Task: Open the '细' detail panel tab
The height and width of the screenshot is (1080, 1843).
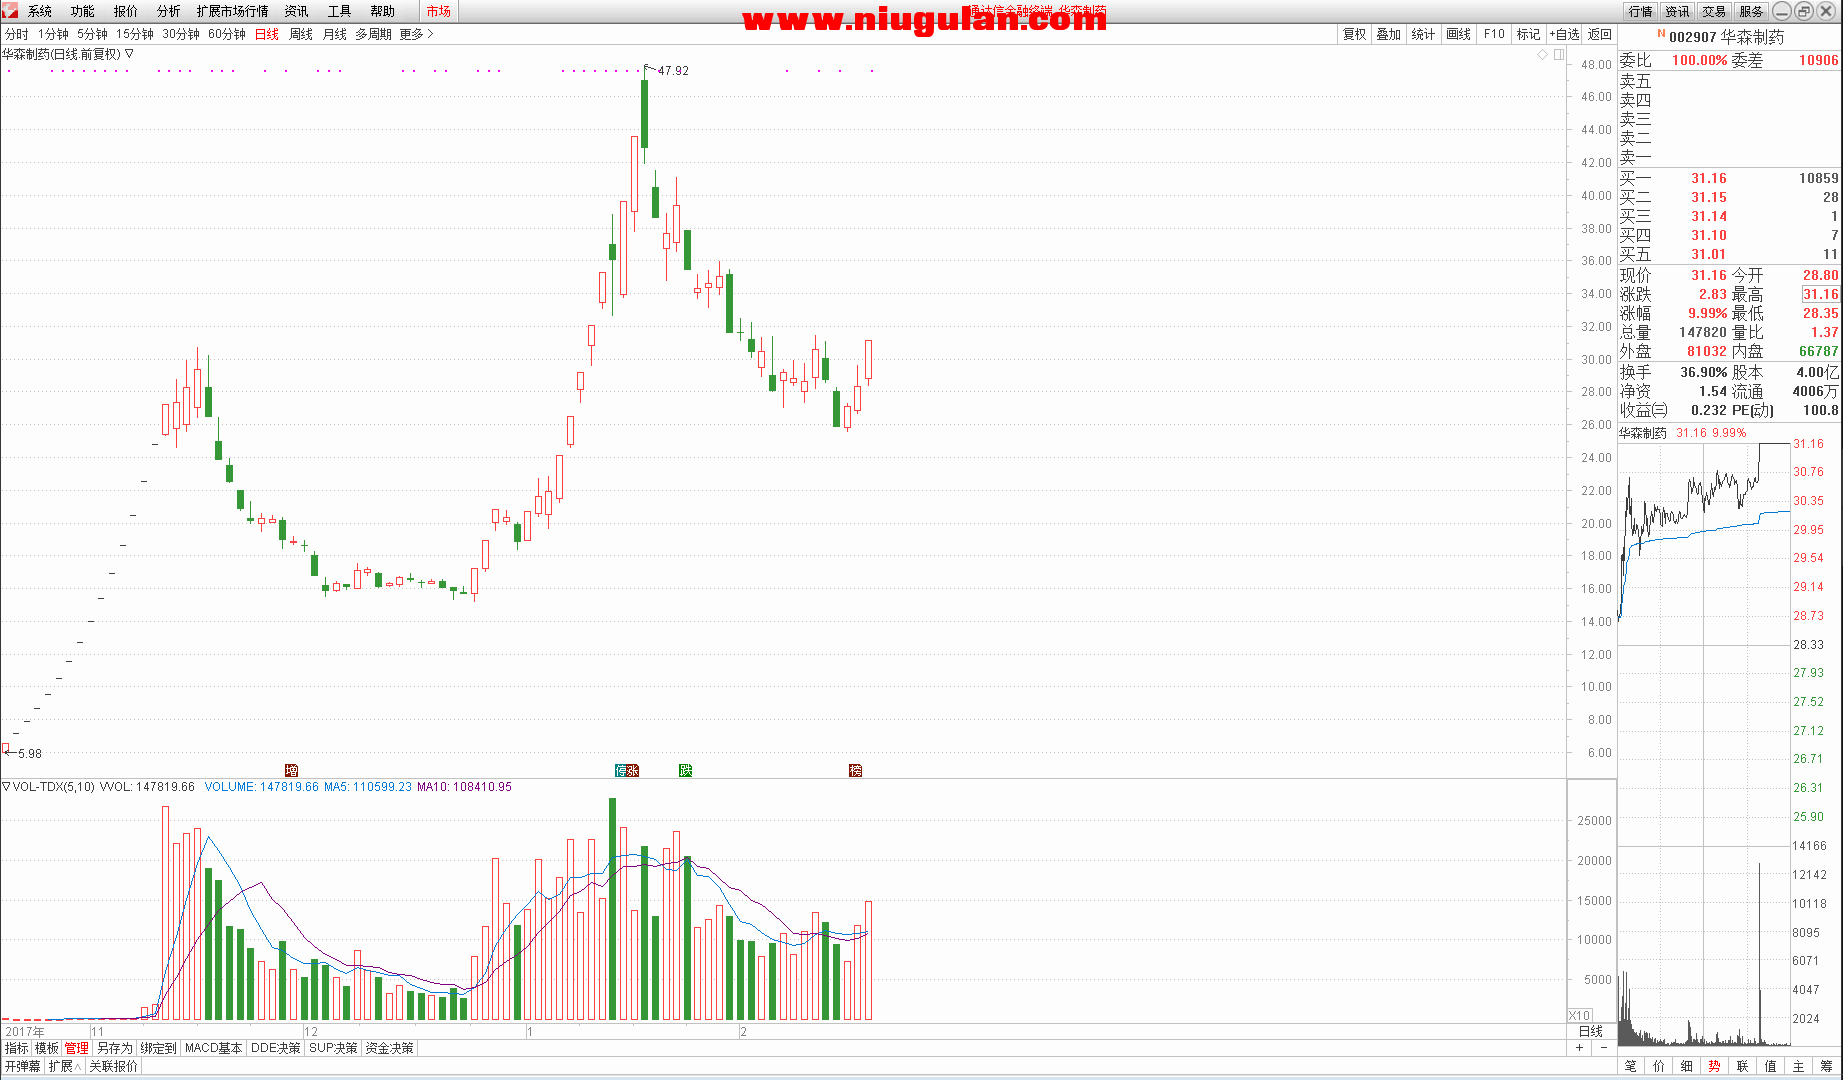Action: (x=1687, y=1066)
